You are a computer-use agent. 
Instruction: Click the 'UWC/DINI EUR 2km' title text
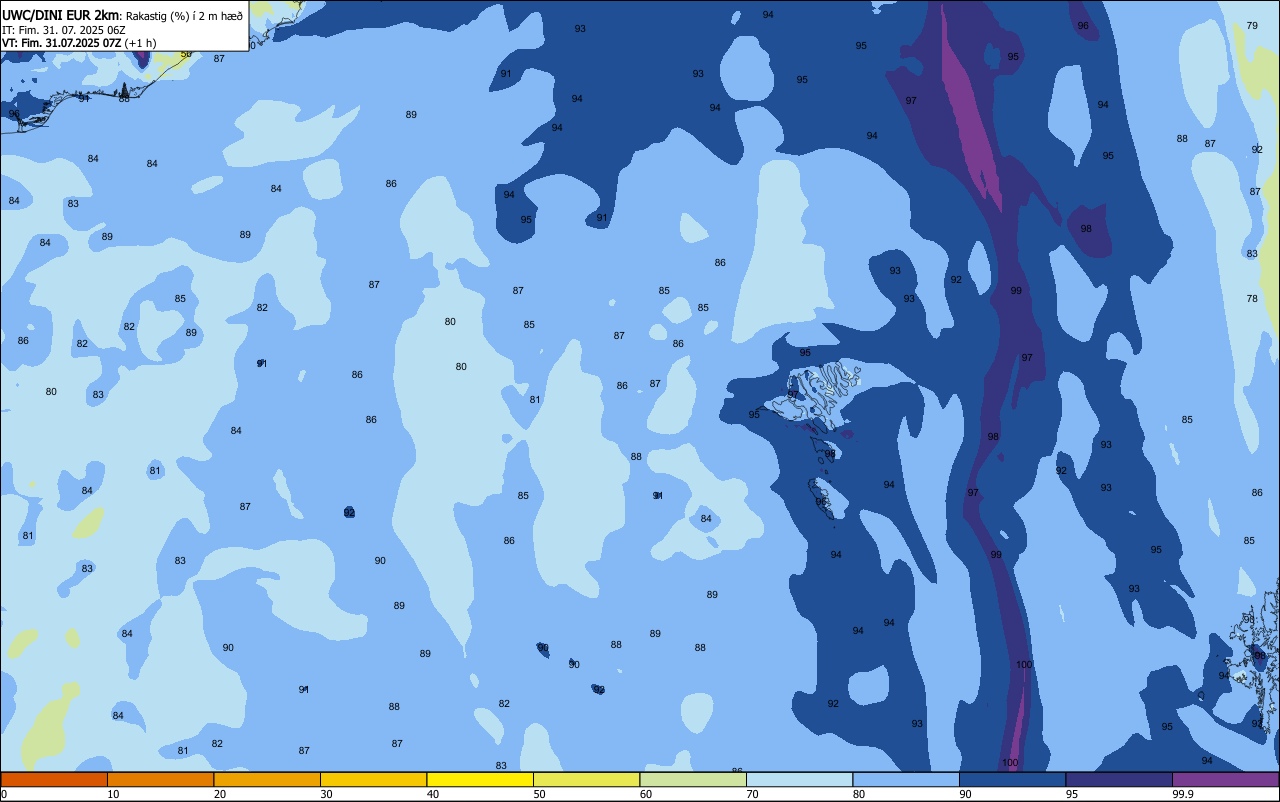tap(61, 14)
